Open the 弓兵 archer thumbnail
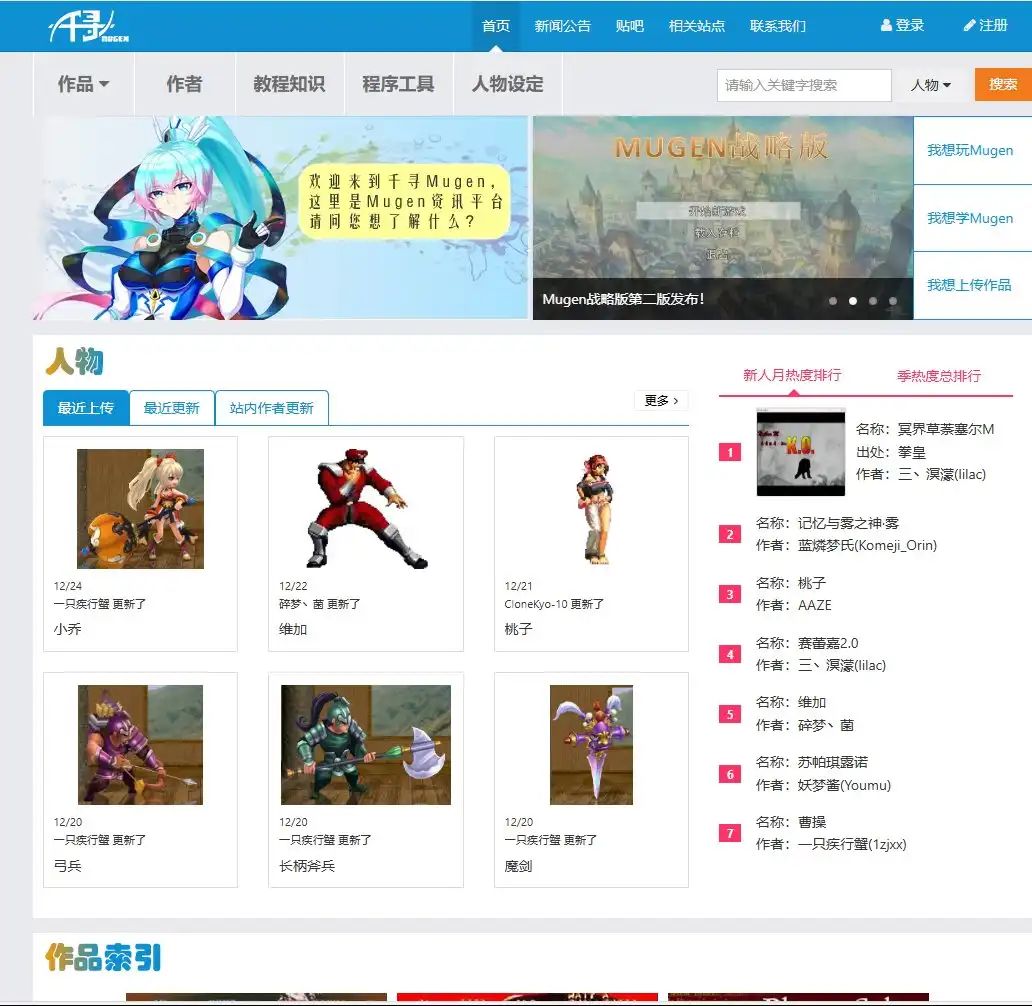This screenshot has width=1032, height=1006. (x=140, y=745)
